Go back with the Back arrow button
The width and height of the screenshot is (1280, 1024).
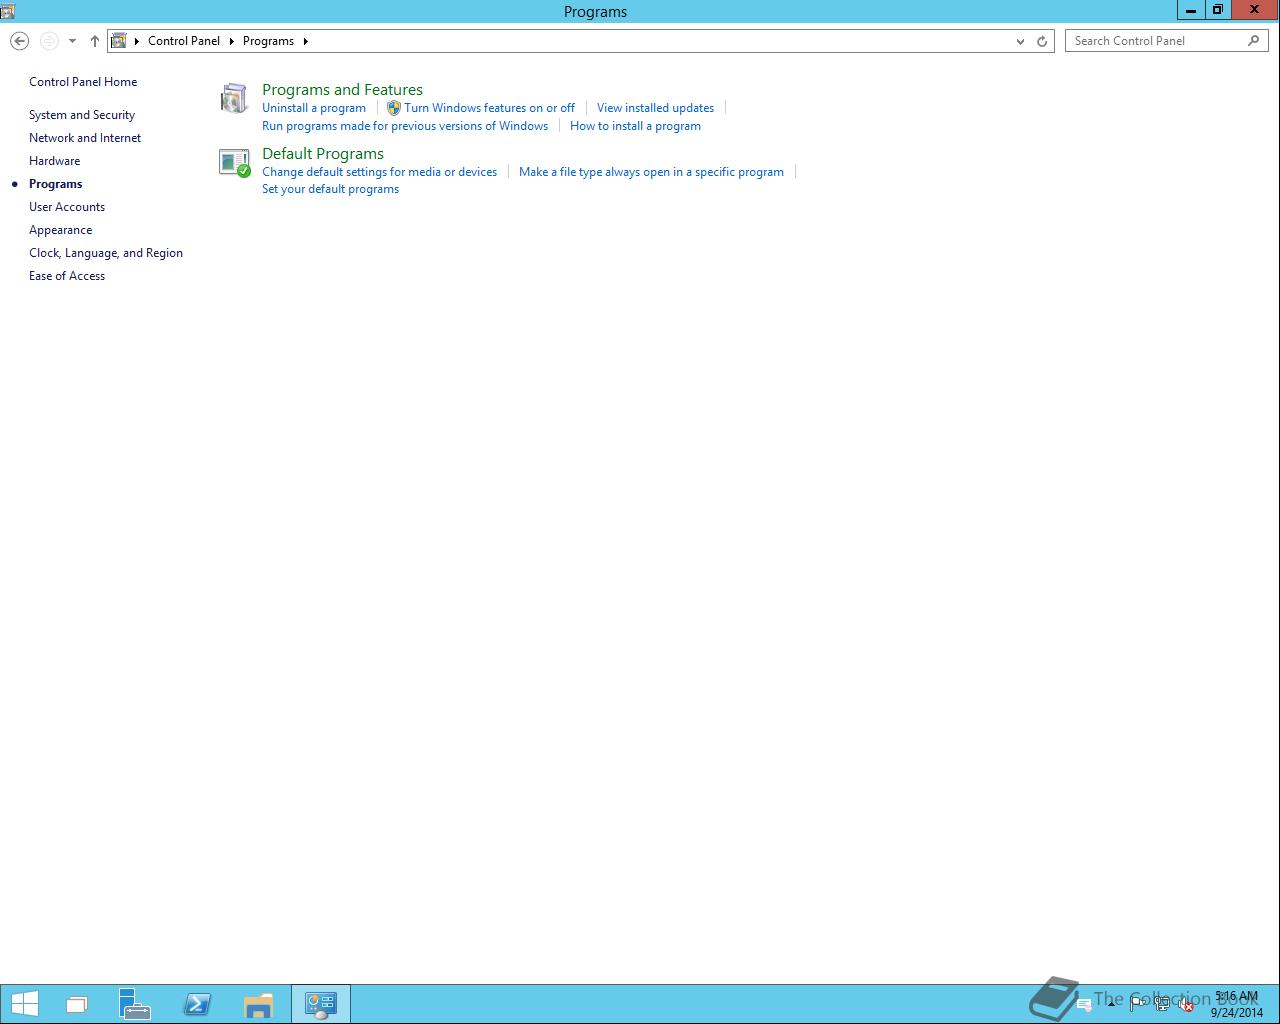coord(19,41)
